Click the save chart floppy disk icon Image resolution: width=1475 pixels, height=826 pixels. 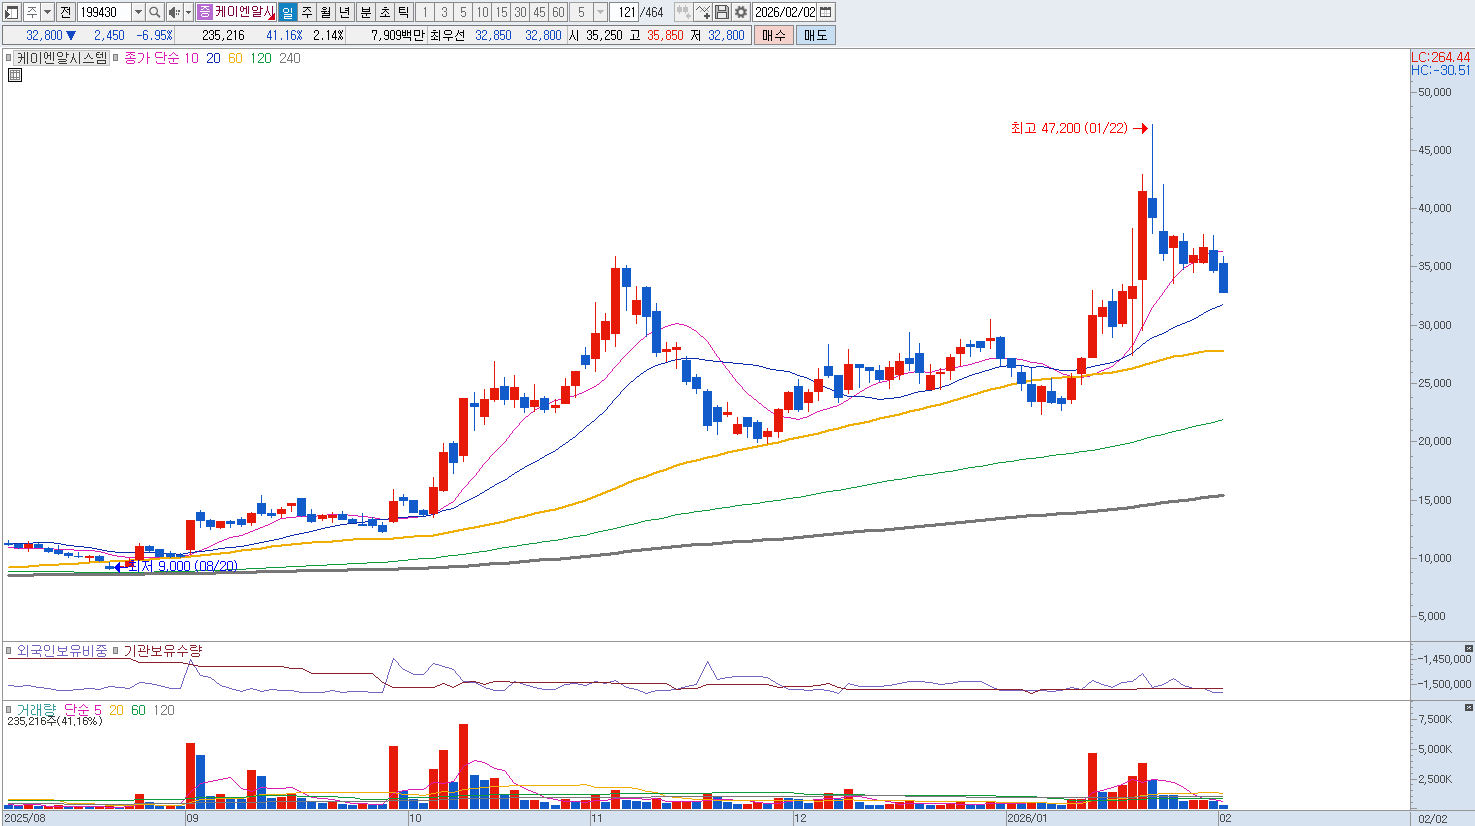click(722, 12)
